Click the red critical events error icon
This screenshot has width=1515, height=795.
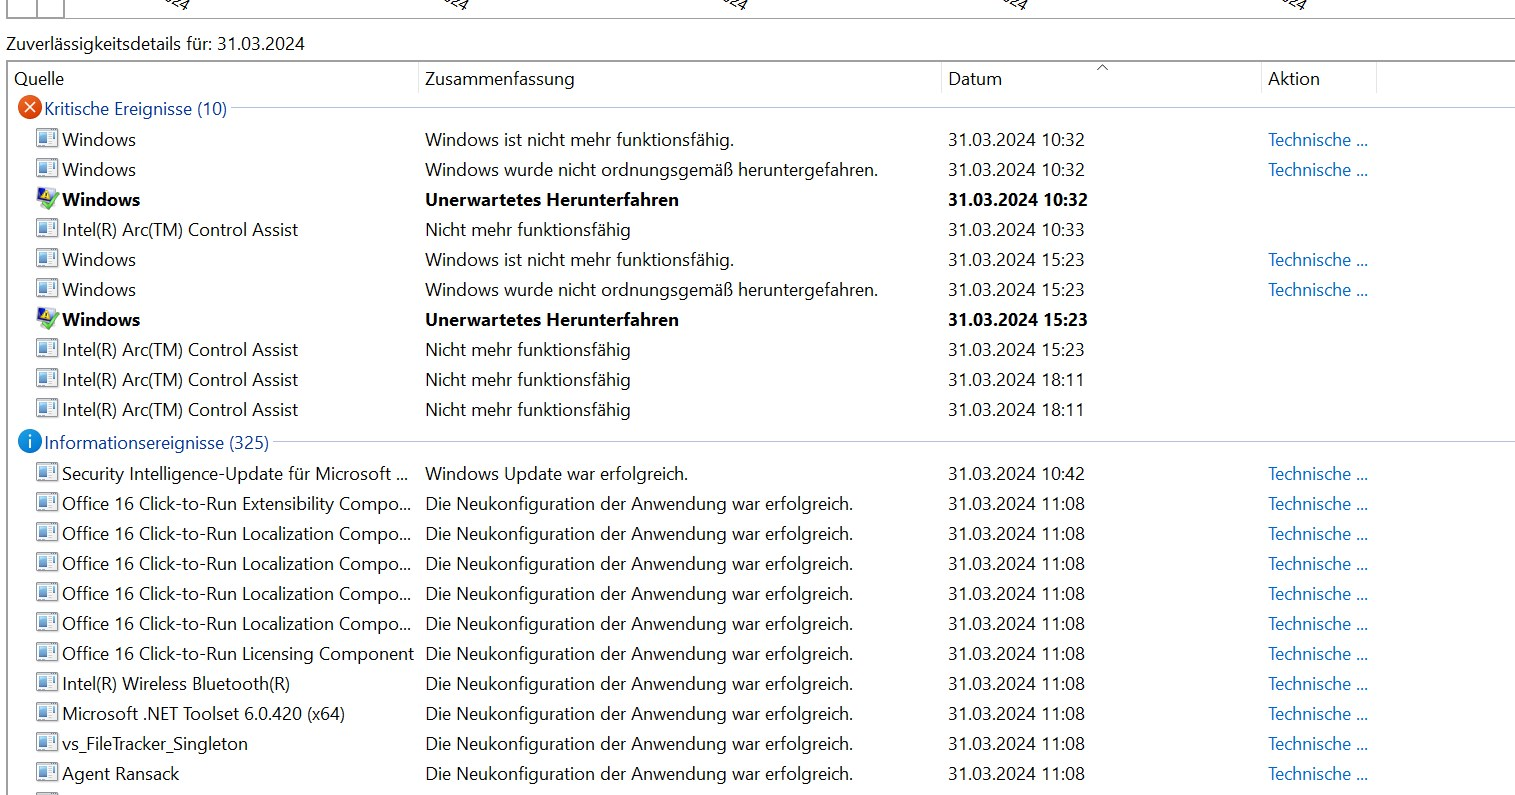30,108
